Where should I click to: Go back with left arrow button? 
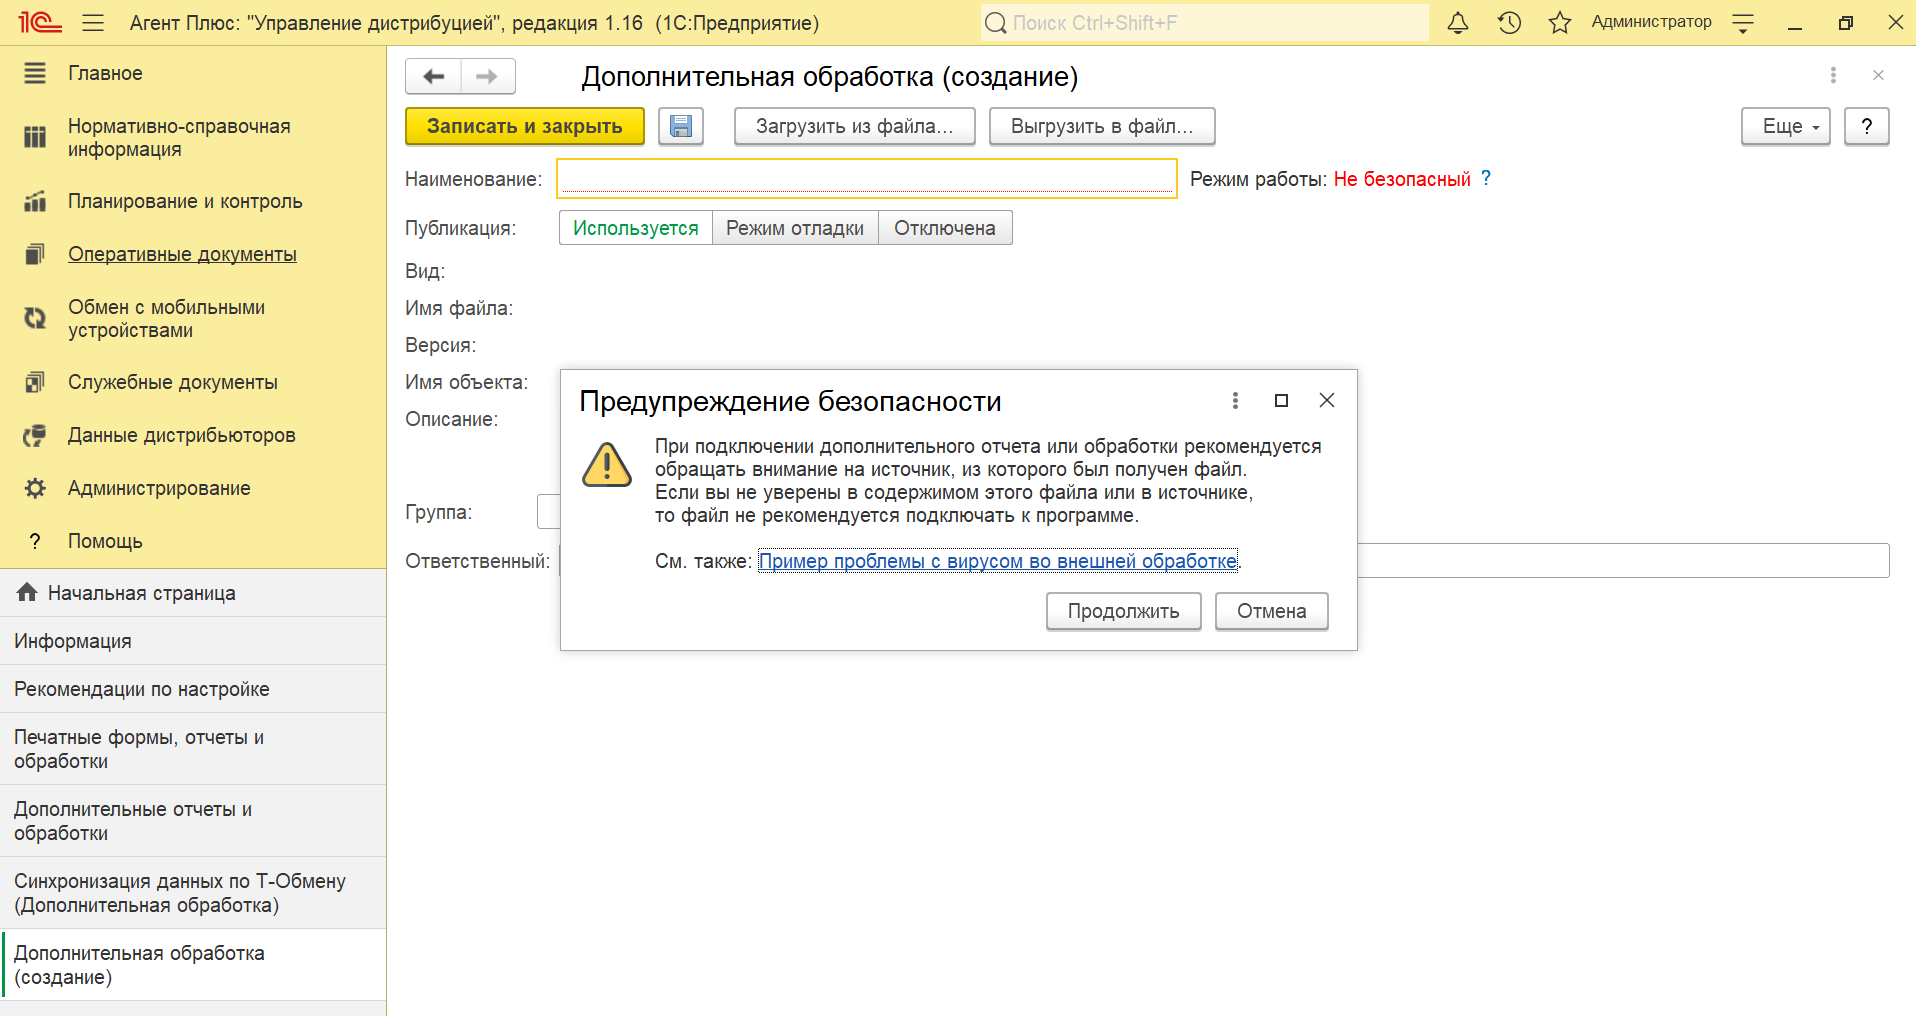[434, 76]
